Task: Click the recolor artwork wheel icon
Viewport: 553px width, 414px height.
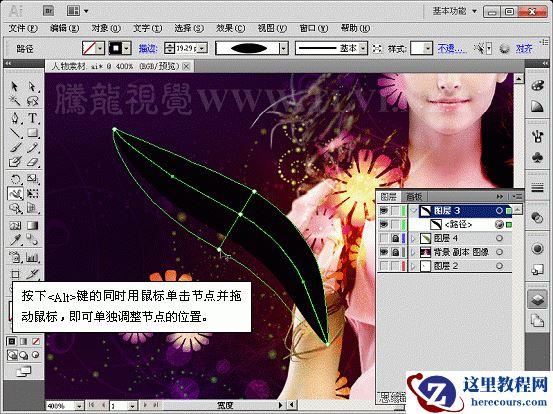Action: (x=504, y=48)
